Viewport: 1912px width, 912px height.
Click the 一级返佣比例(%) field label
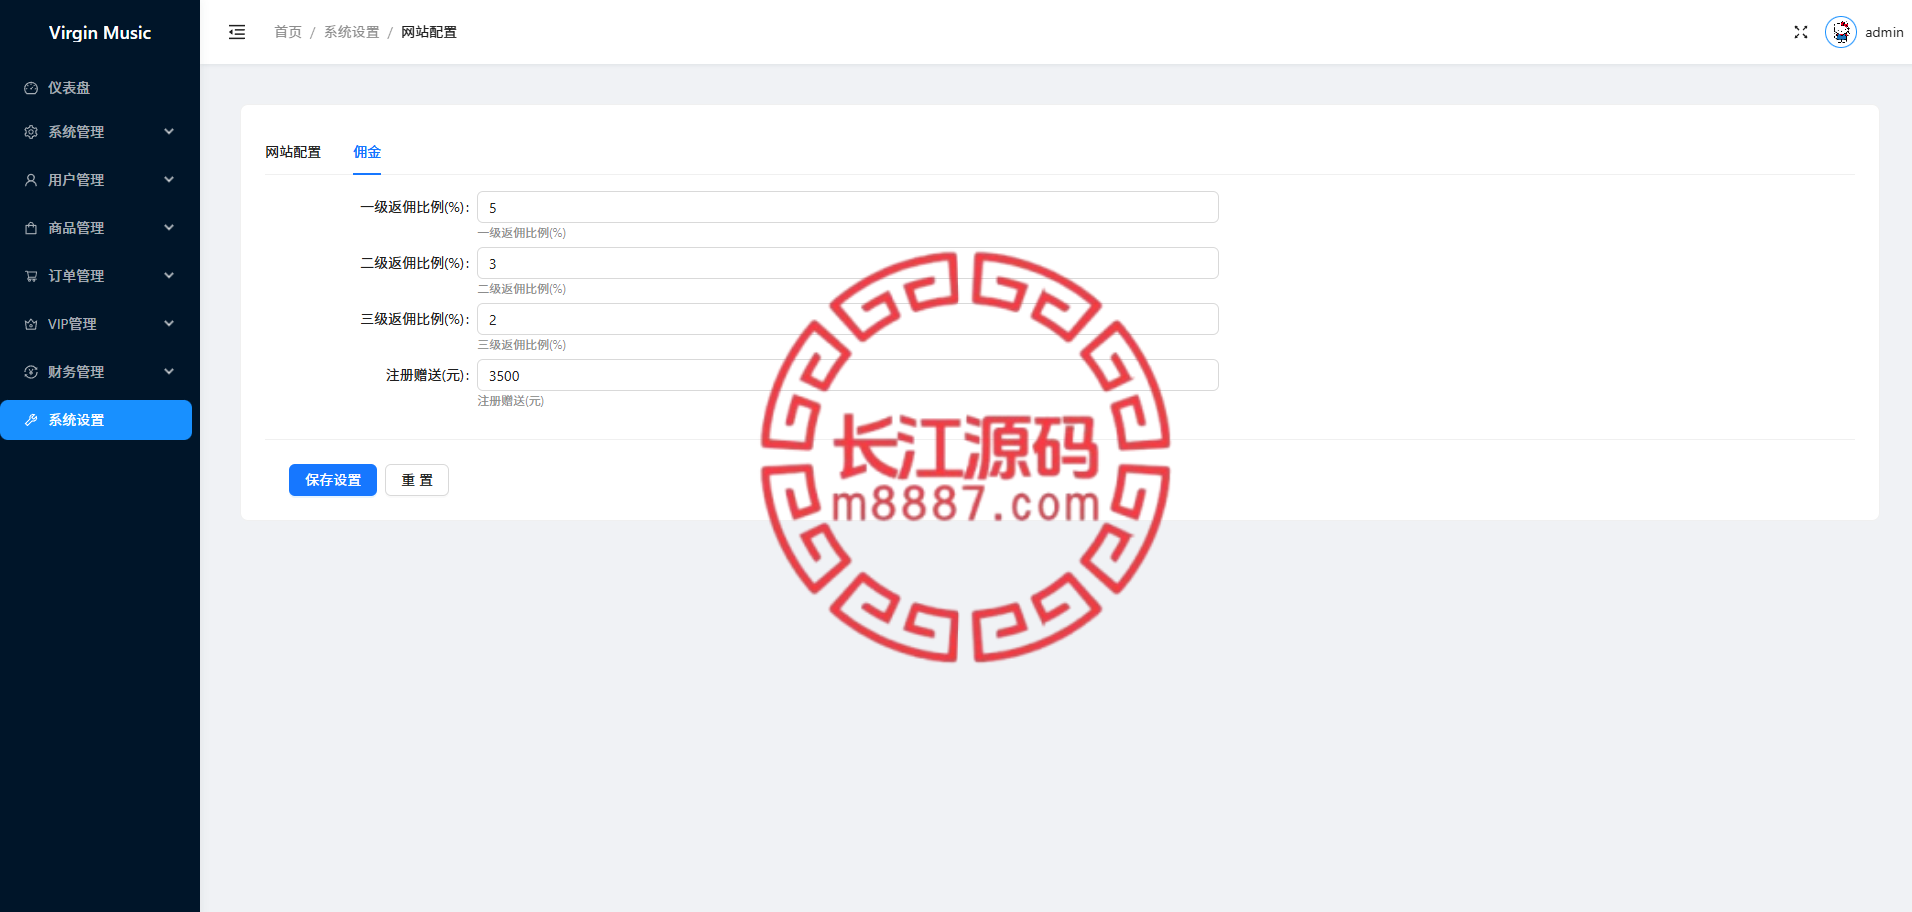(x=415, y=207)
